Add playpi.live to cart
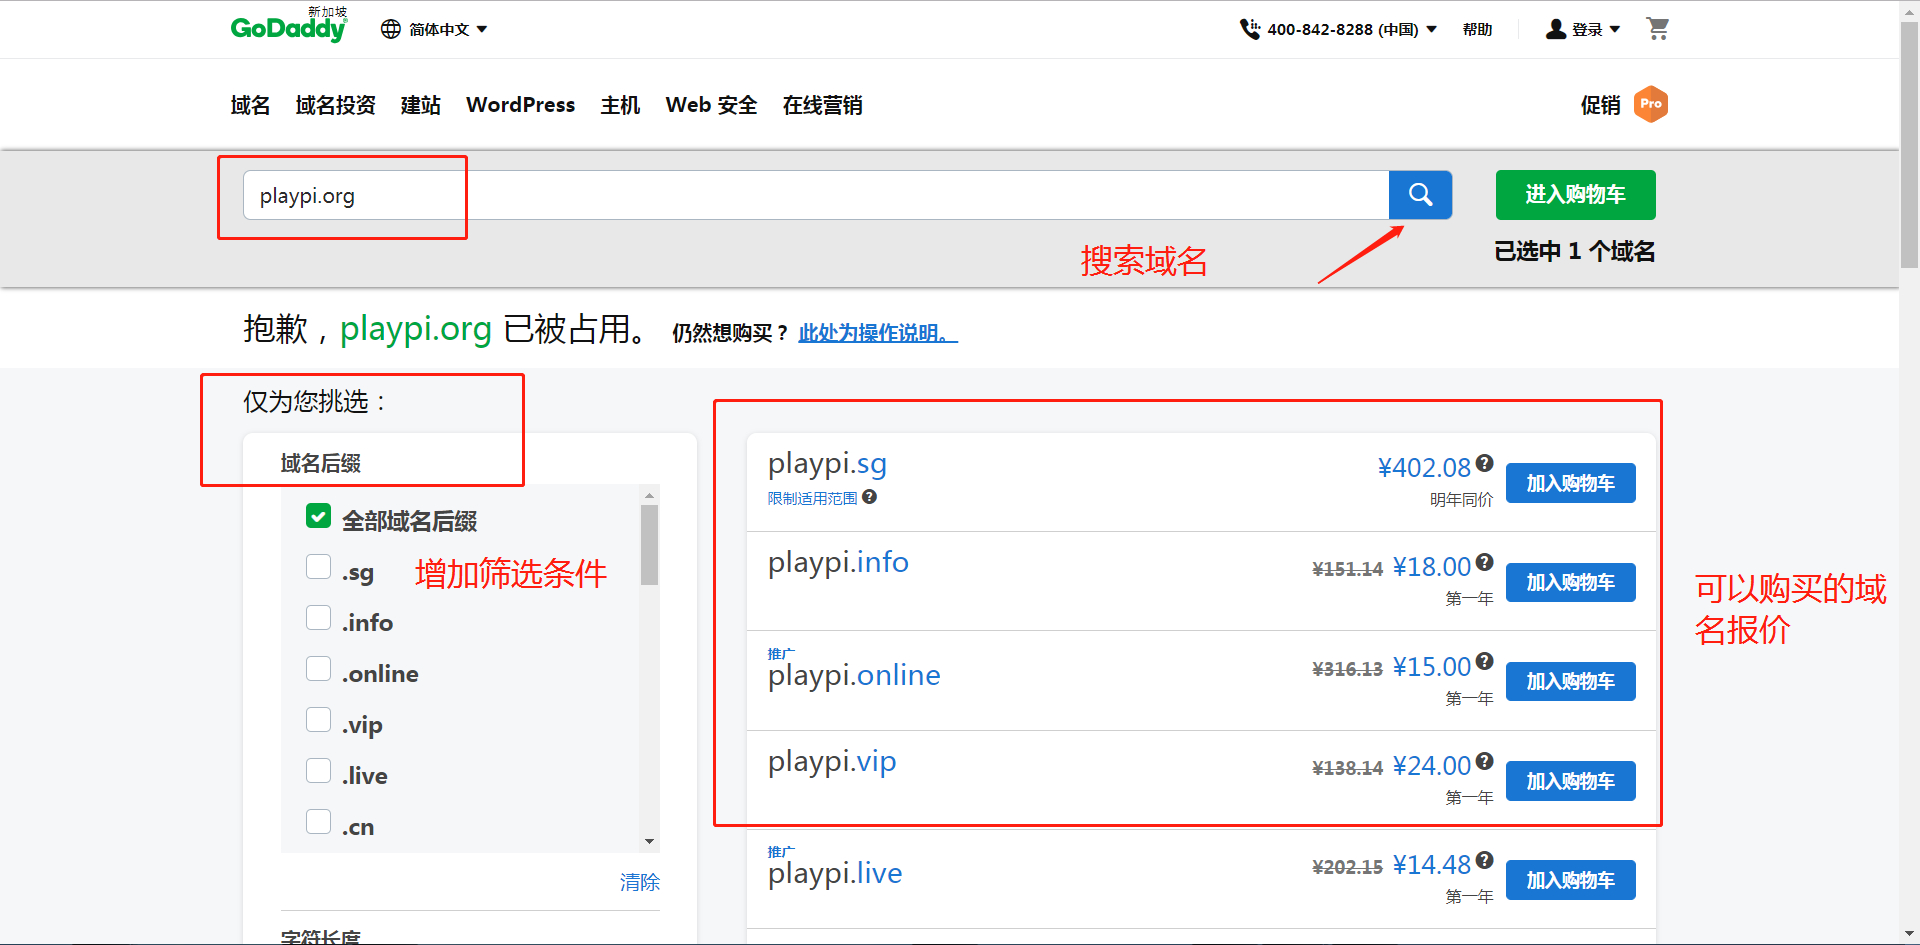Screen dimensions: 1920x945 [x=1570, y=880]
